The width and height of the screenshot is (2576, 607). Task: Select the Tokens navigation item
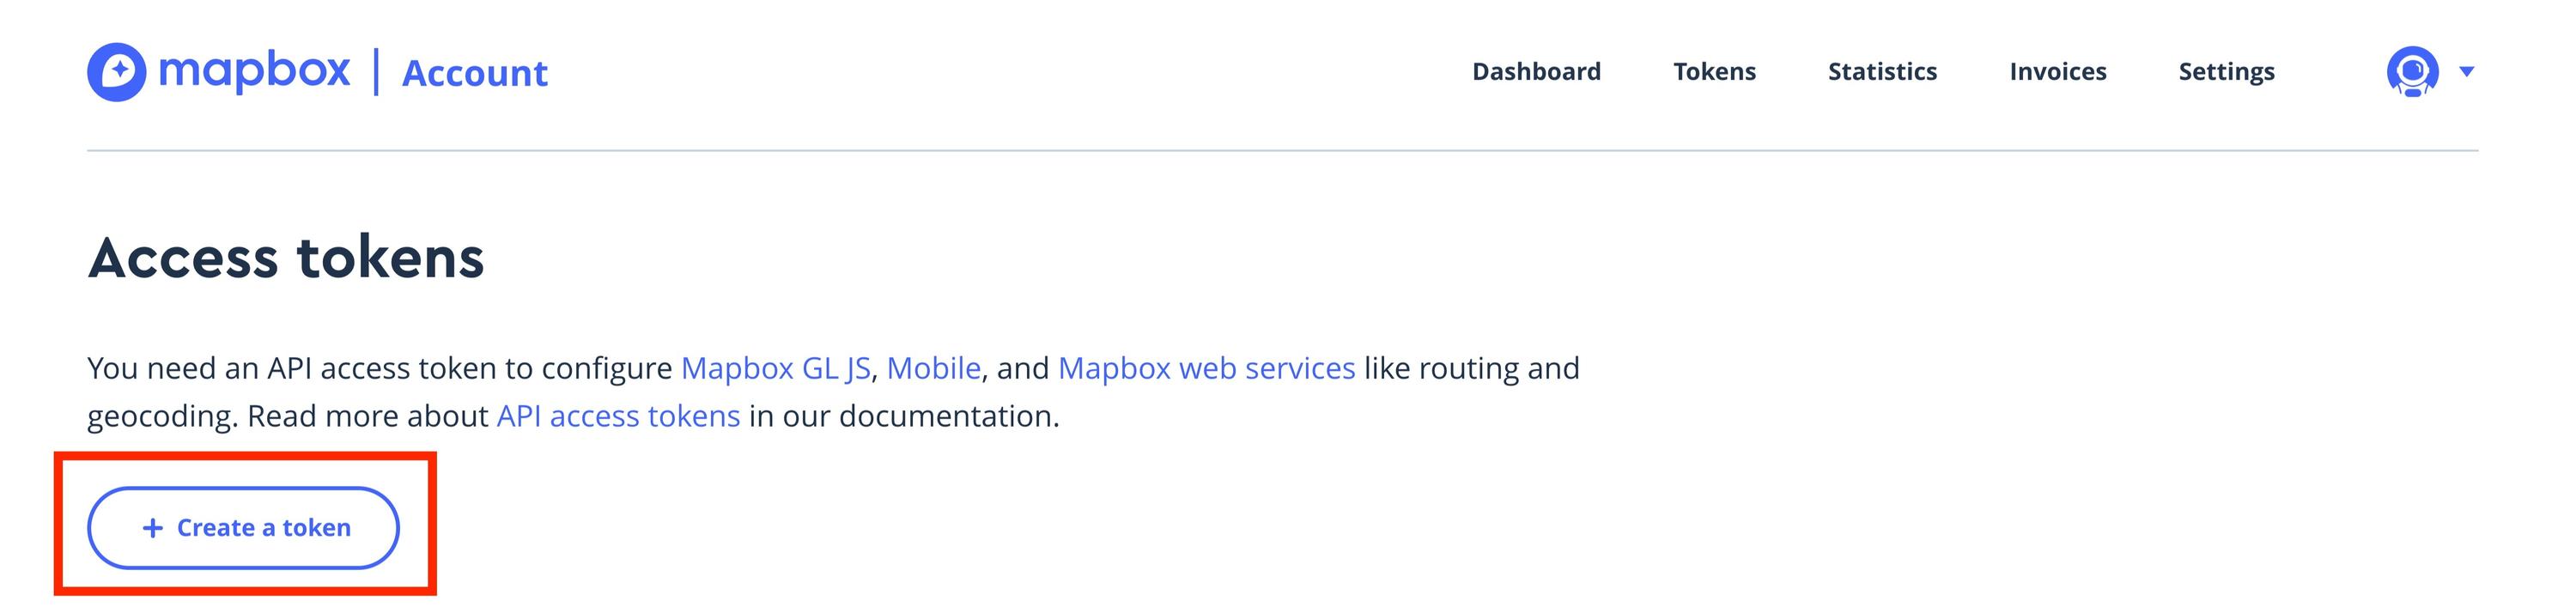point(1714,71)
